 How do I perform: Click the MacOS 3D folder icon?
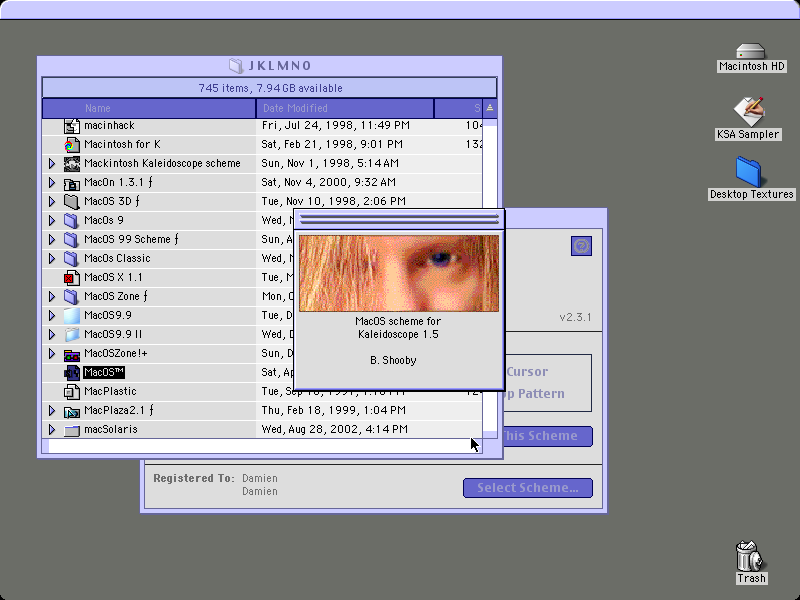click(x=71, y=202)
